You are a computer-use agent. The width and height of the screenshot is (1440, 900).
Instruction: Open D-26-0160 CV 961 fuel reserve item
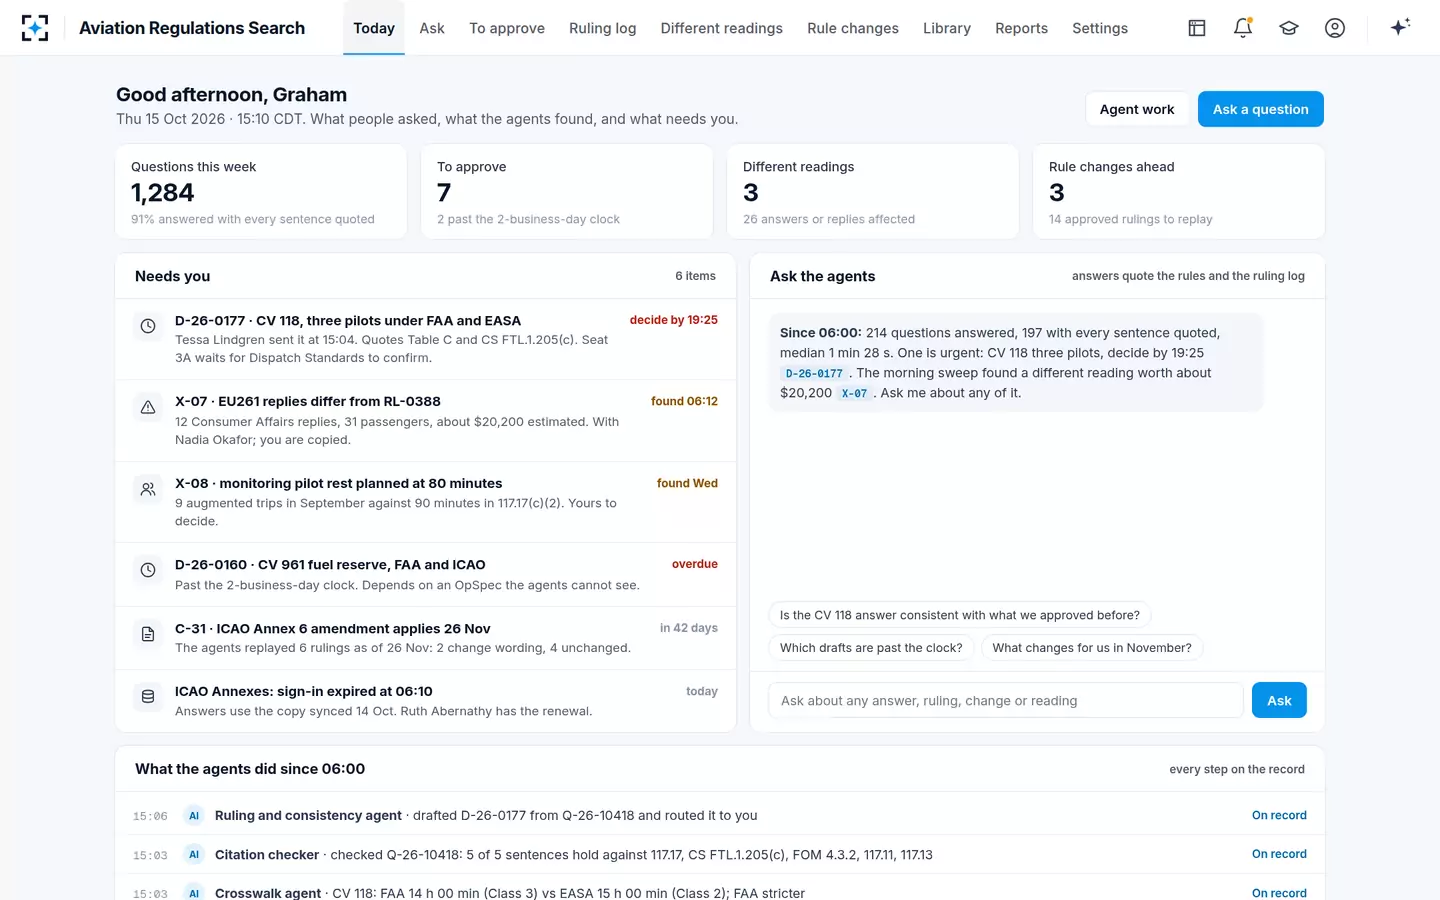[426, 575]
